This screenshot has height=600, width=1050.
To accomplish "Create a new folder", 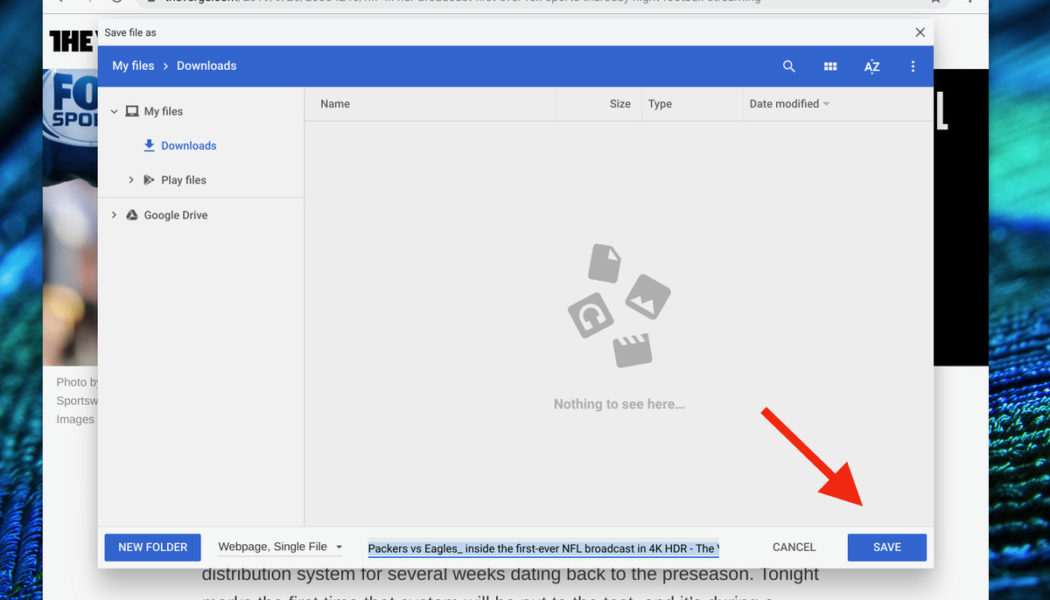I will [152, 547].
